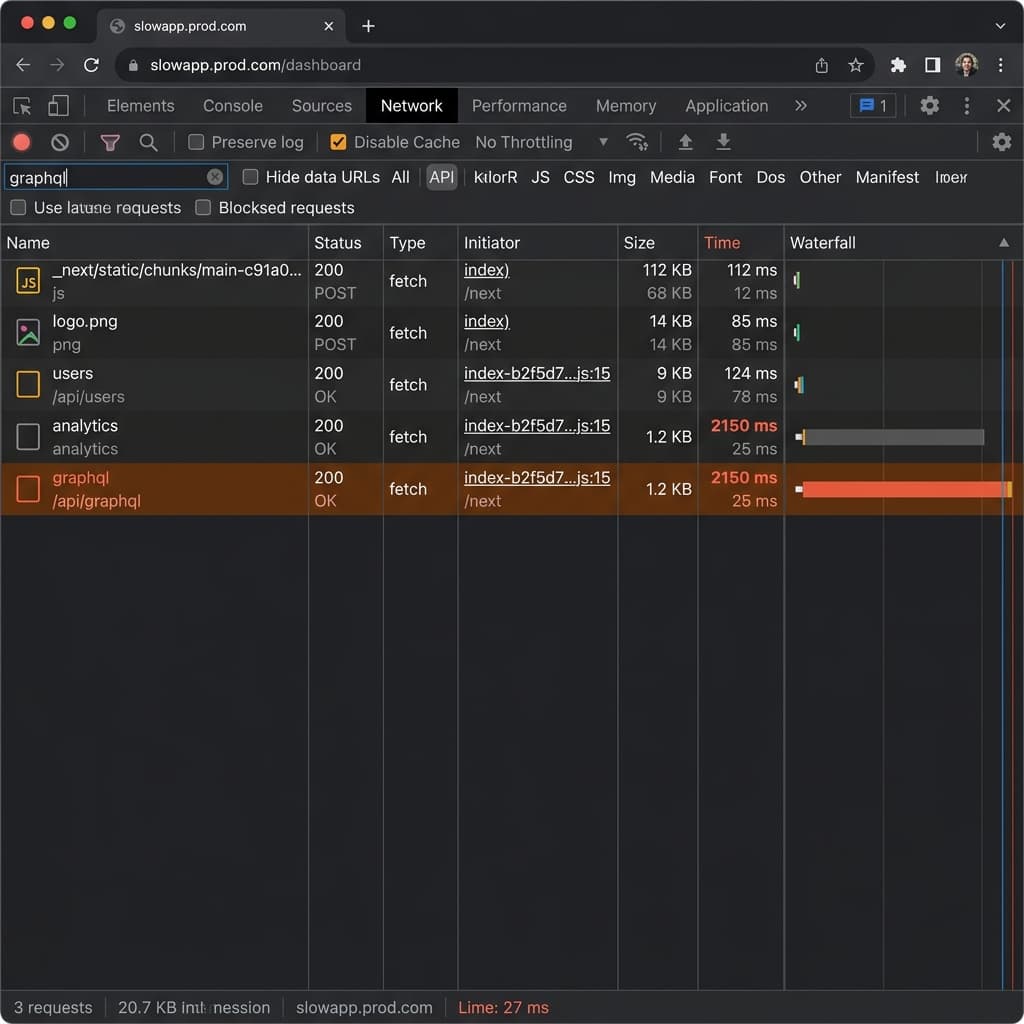Open initiator link in analytics row
The width and height of the screenshot is (1024, 1024).
[x=537, y=426]
